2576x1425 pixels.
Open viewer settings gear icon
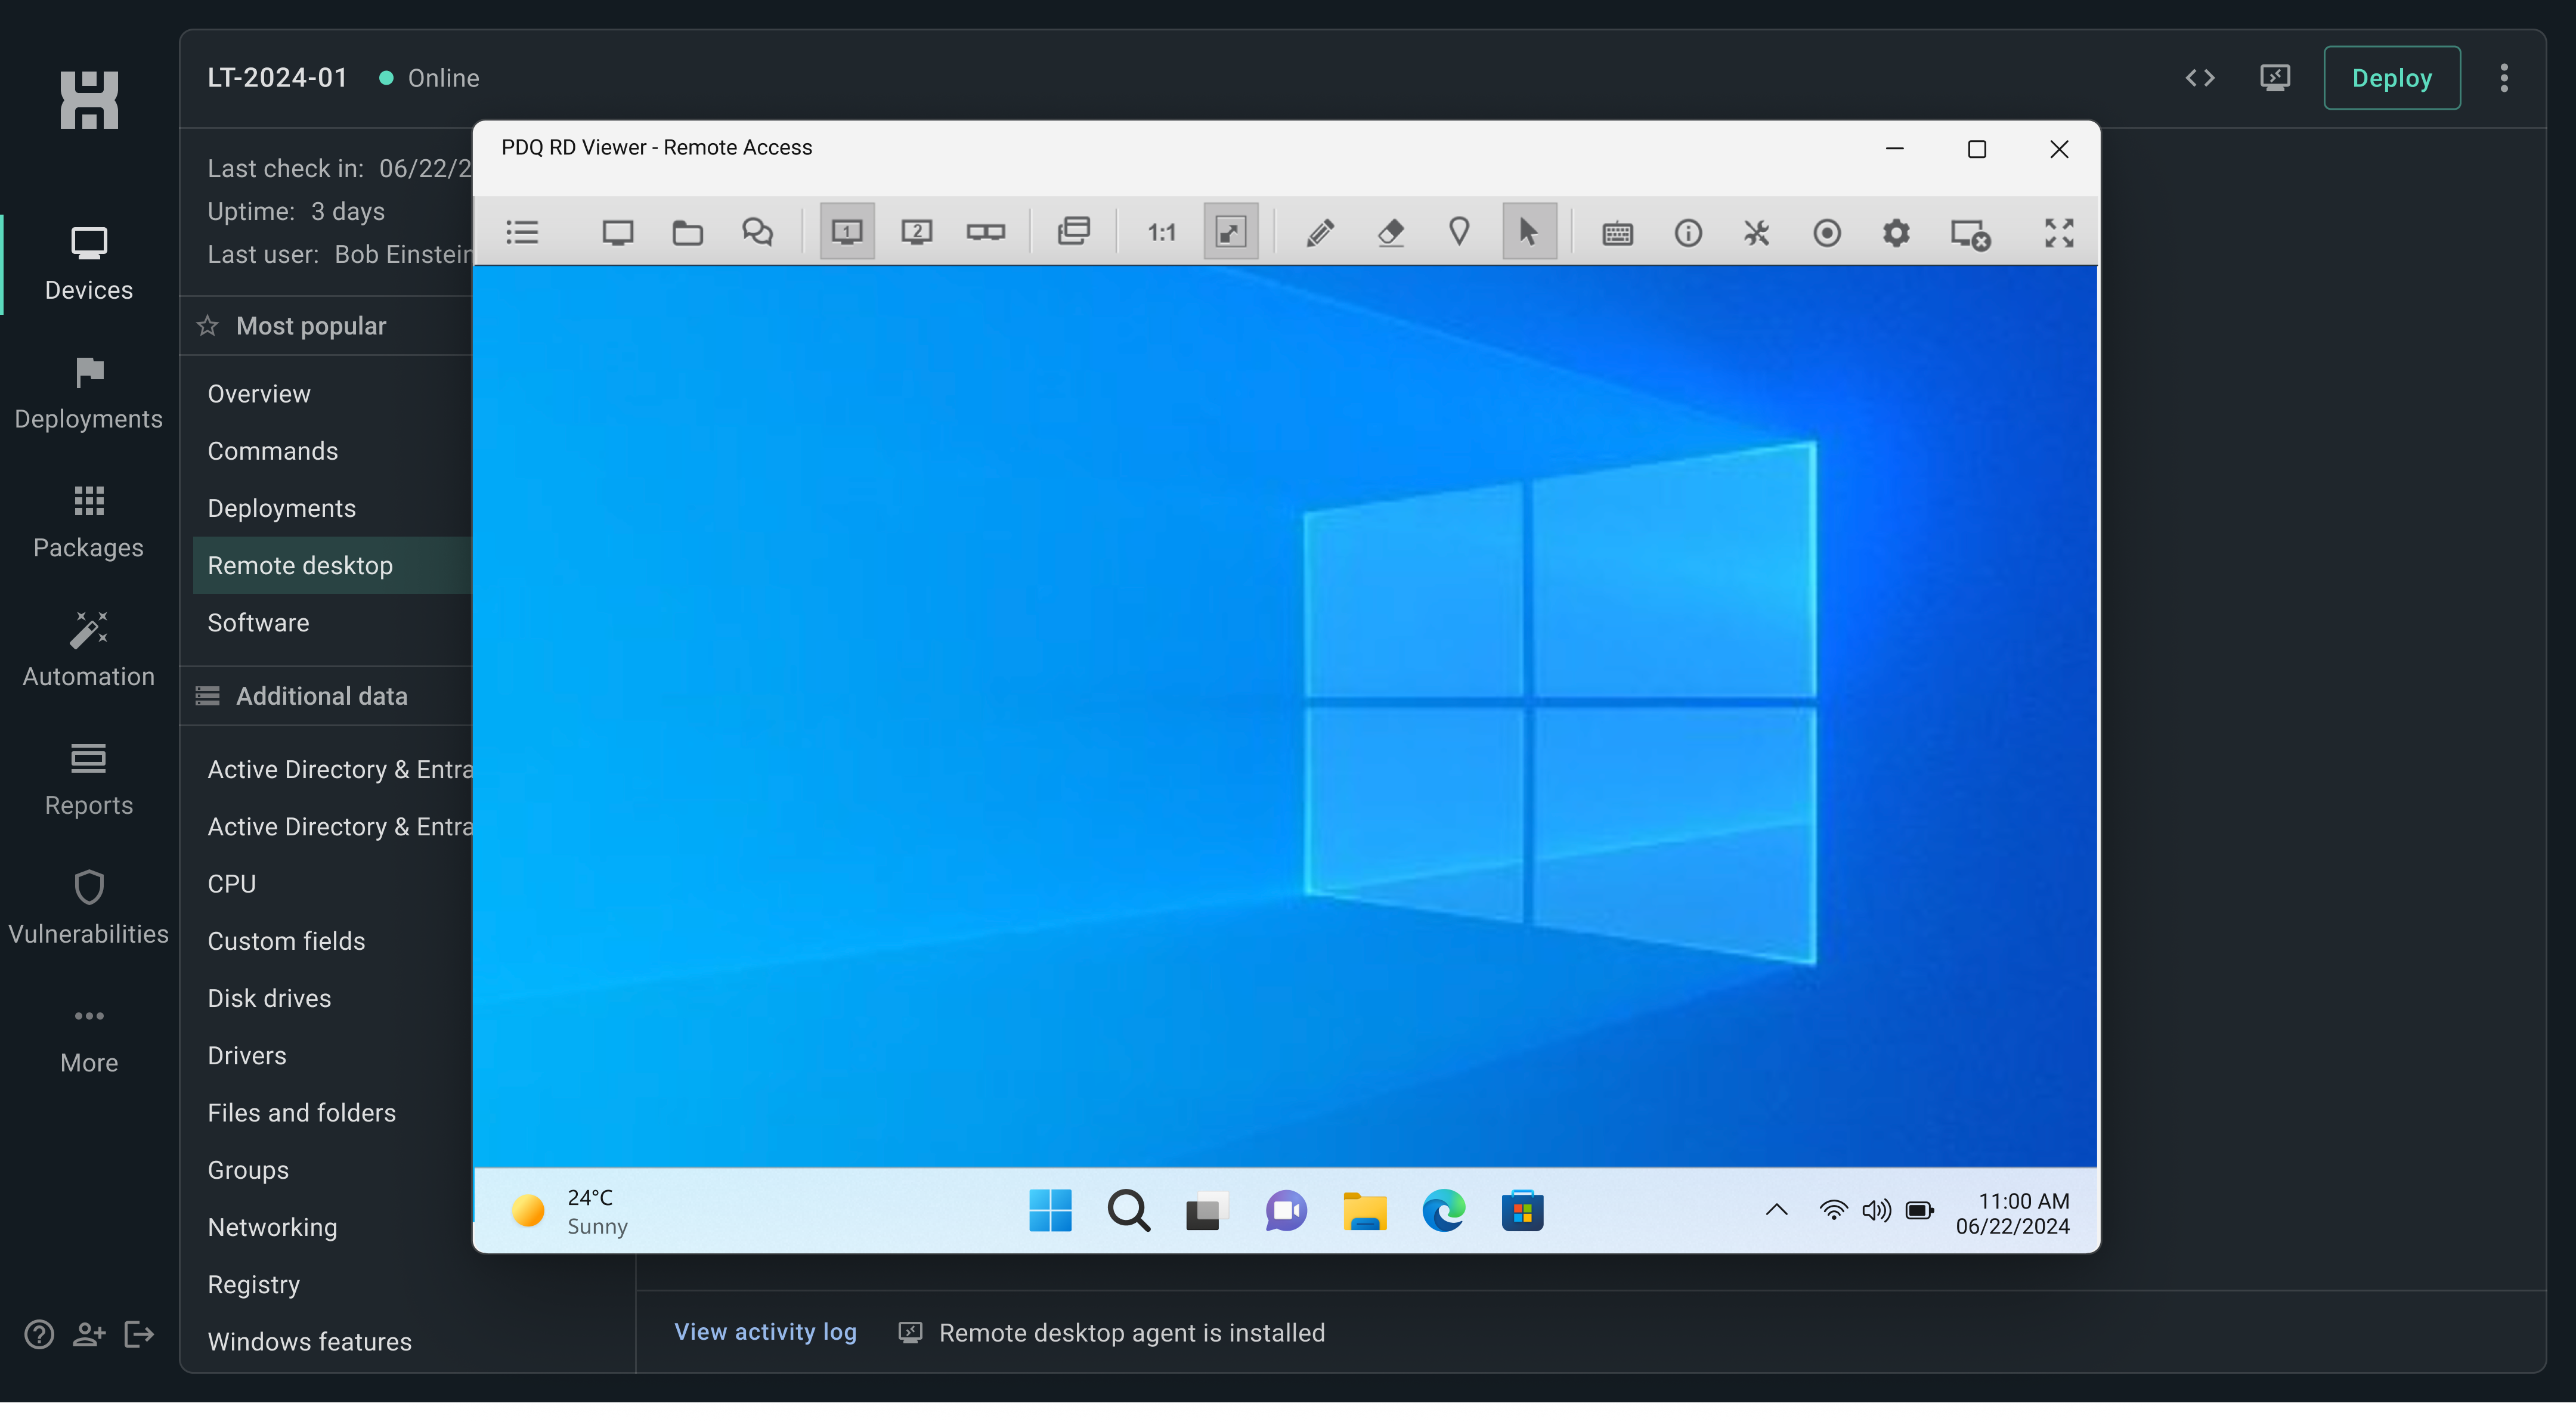coord(1896,233)
